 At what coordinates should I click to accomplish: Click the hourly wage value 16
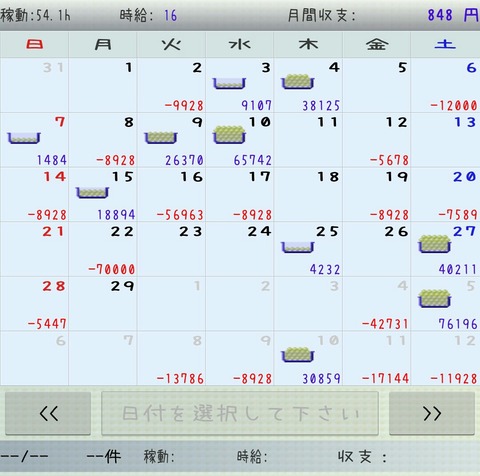tap(170, 15)
